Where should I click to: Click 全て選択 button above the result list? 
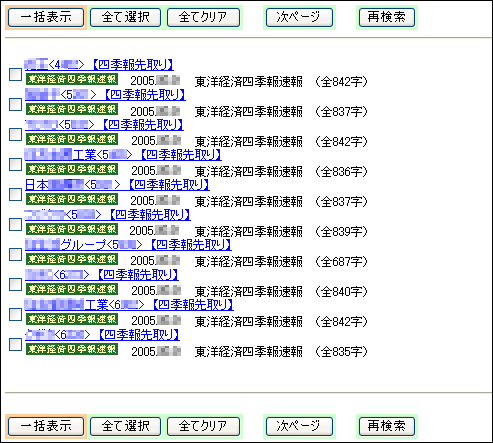tap(125, 17)
